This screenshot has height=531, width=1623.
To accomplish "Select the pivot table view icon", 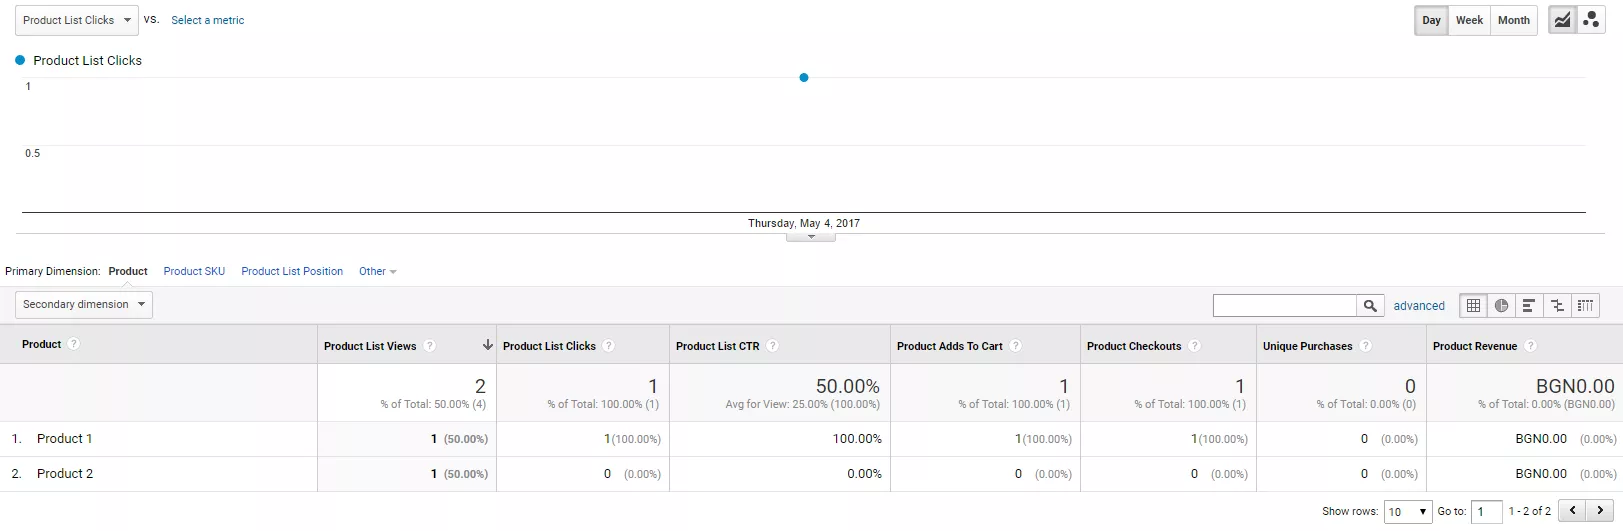I will tap(1585, 306).
